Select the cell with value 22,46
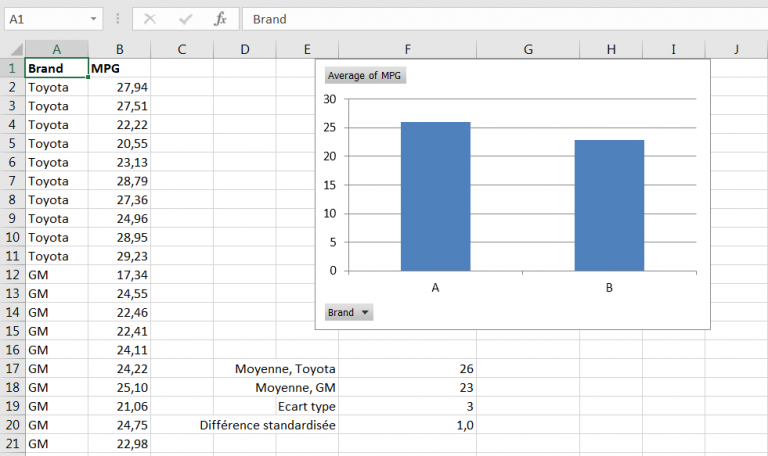The height and width of the screenshot is (456, 768). (x=120, y=312)
